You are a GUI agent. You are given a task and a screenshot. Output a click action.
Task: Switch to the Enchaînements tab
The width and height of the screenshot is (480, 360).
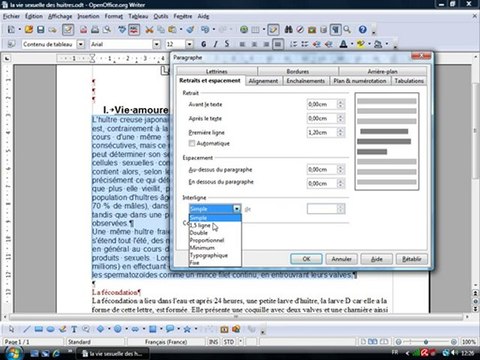tap(305, 81)
